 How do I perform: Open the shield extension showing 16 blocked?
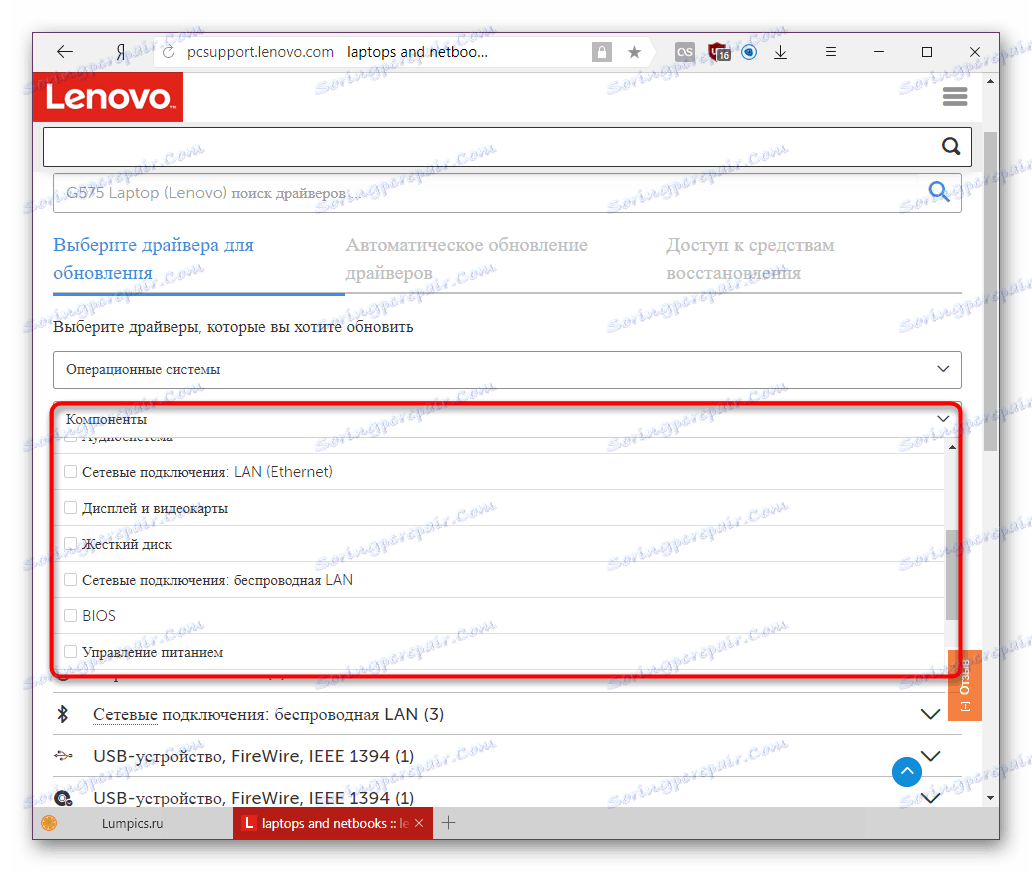coord(720,51)
